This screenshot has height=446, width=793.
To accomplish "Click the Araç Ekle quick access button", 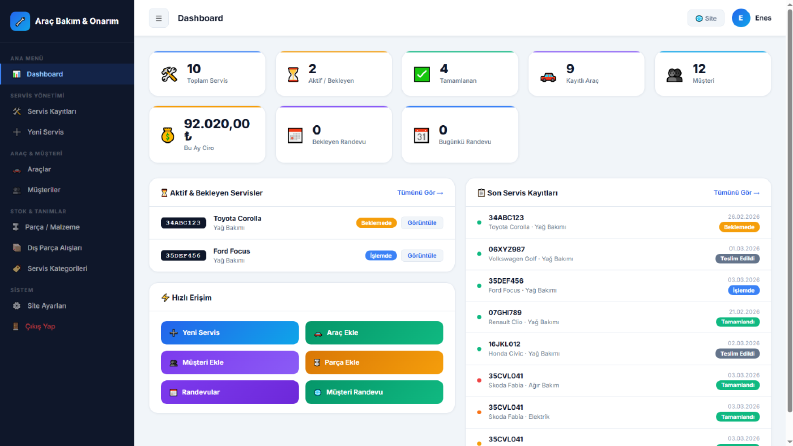I will [x=374, y=333].
